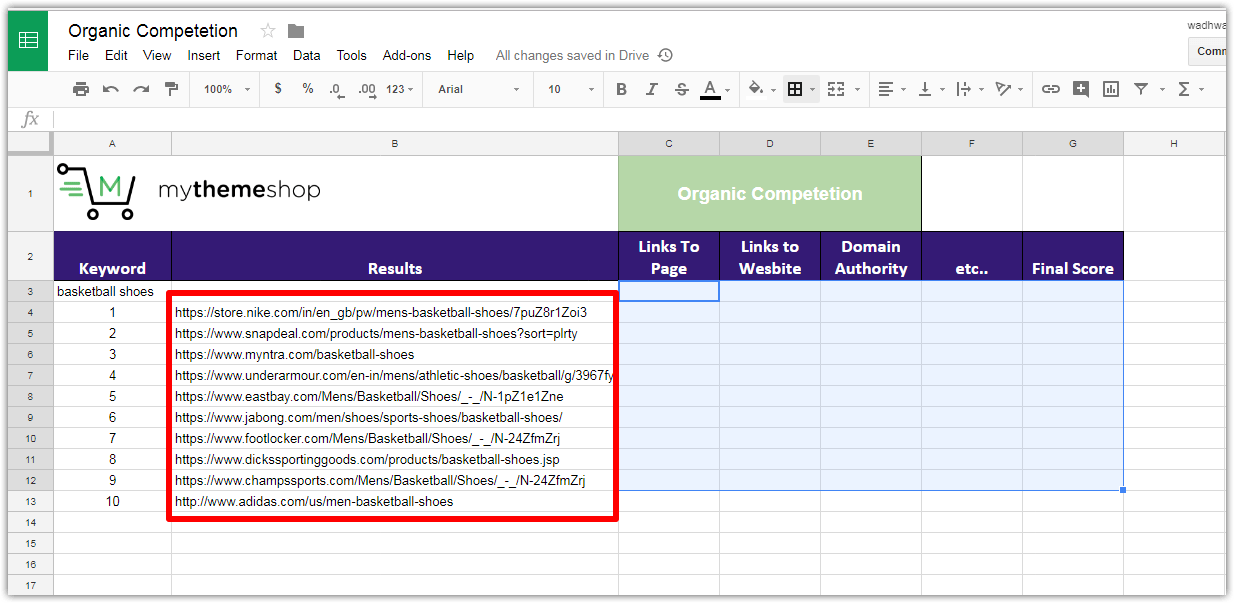Star the Organic Competetion document

coord(268,31)
